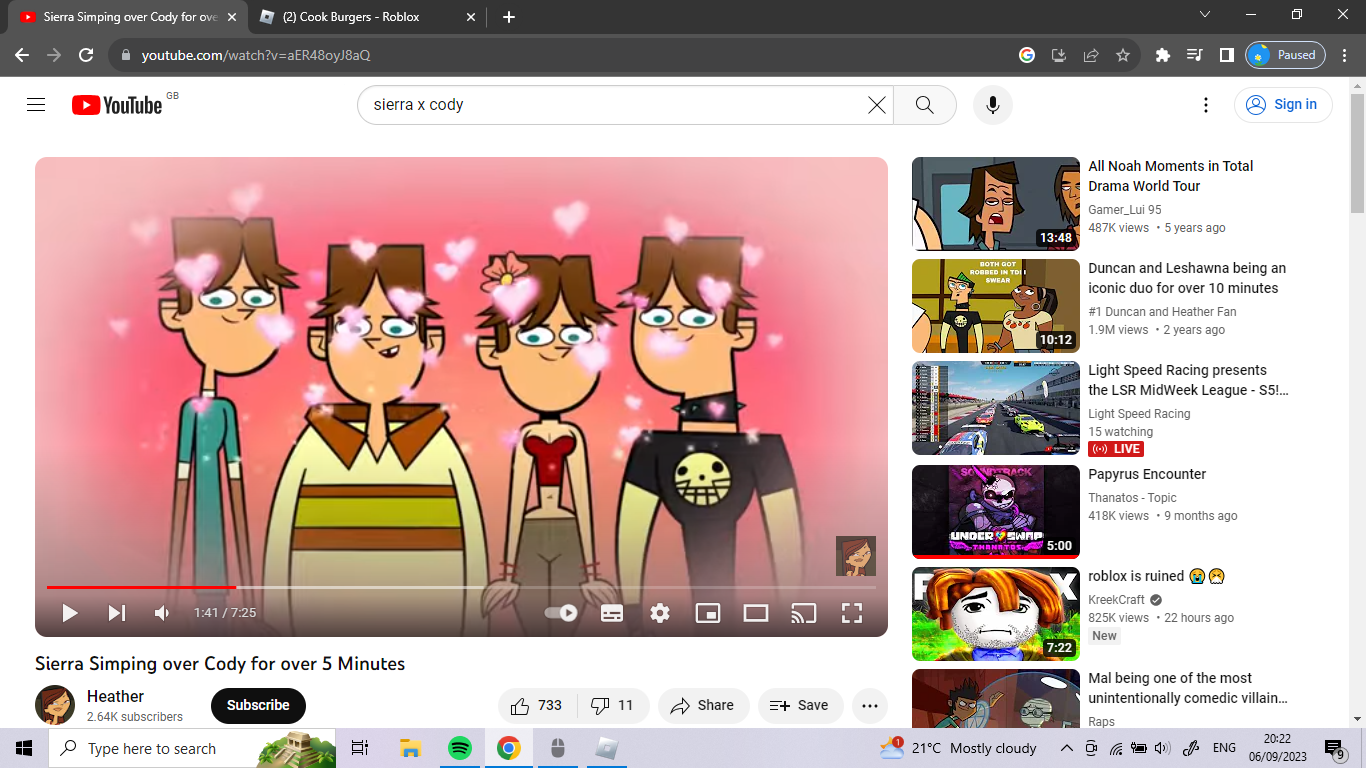This screenshot has height=768, width=1366.
Task: Open Task View on the taskbar
Action: (x=360, y=748)
